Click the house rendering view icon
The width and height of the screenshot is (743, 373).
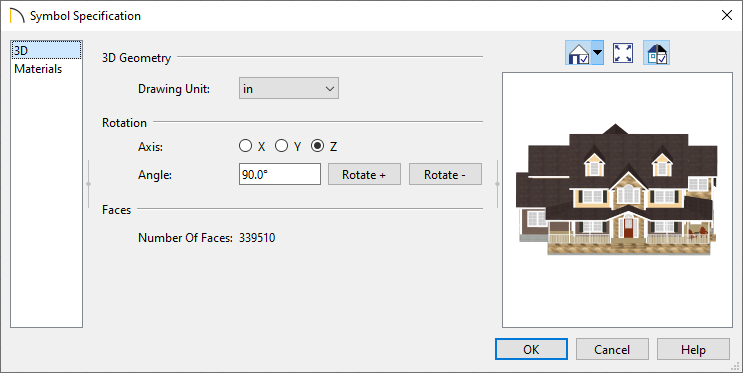pos(578,53)
